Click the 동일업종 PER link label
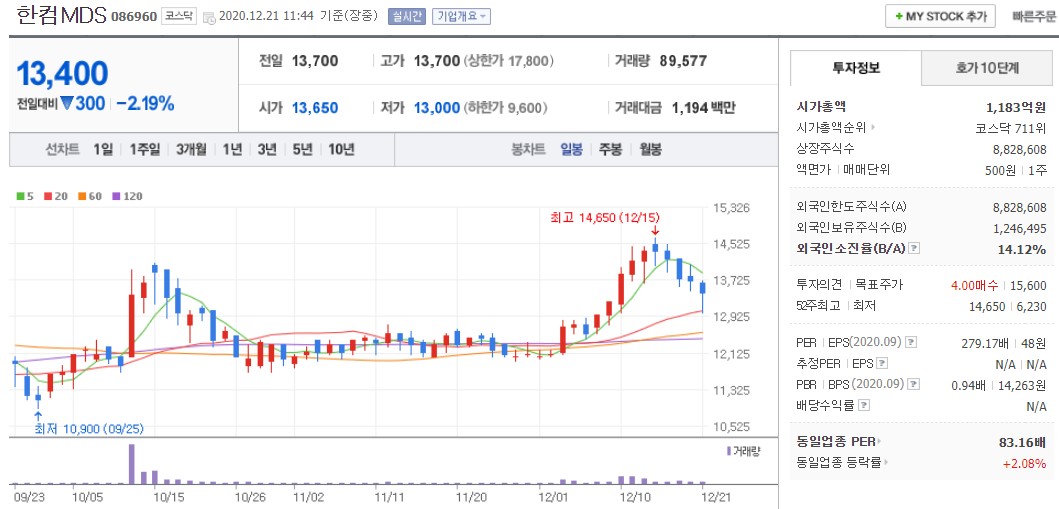Viewport: 1059px width, 509px height. [836, 442]
